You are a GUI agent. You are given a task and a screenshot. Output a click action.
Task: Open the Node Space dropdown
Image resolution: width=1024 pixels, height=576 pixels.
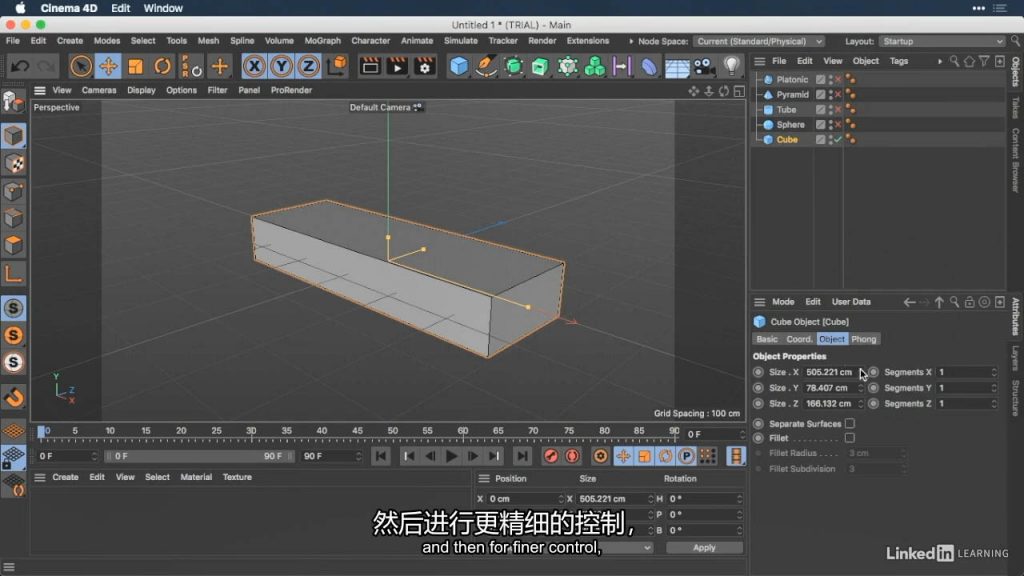[x=759, y=41]
